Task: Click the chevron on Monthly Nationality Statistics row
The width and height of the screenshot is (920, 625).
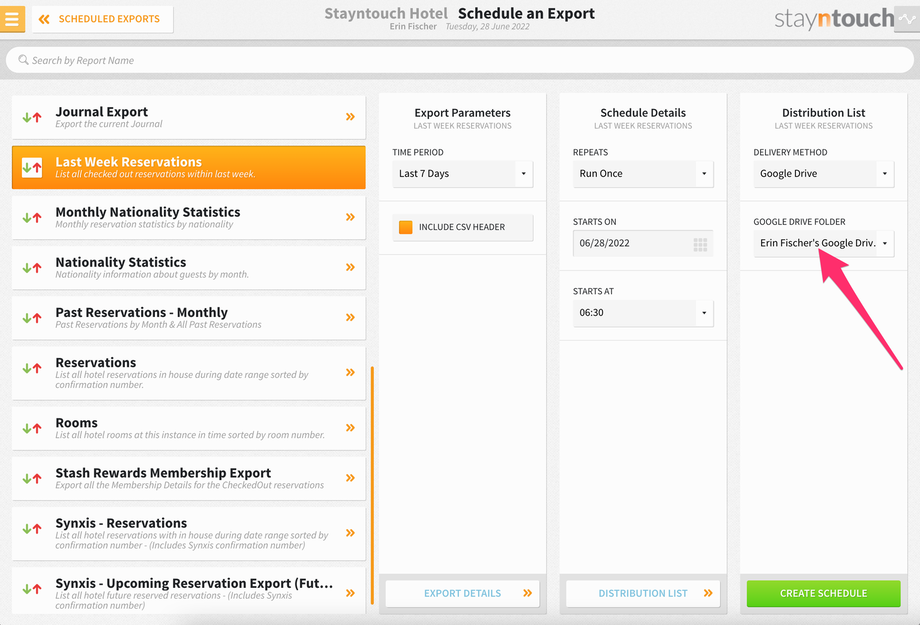Action: (x=350, y=217)
